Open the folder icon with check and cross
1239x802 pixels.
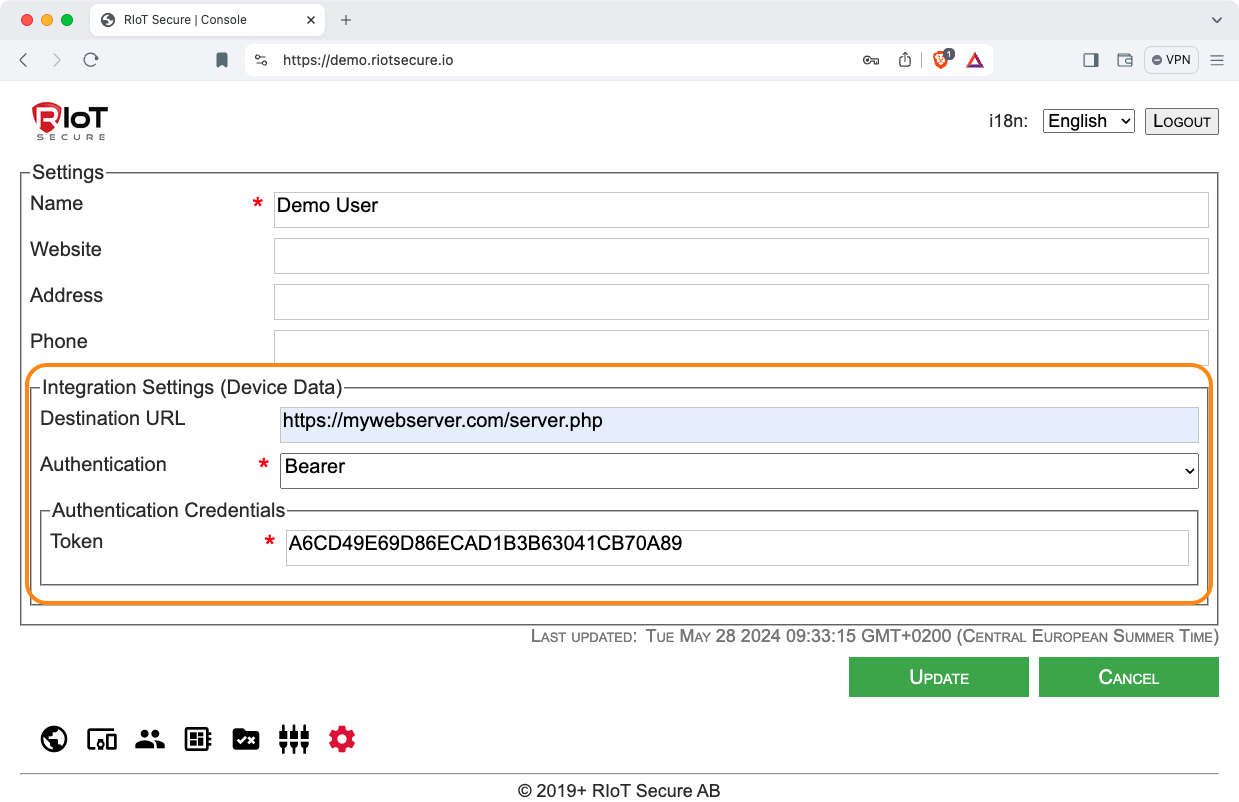[246, 739]
